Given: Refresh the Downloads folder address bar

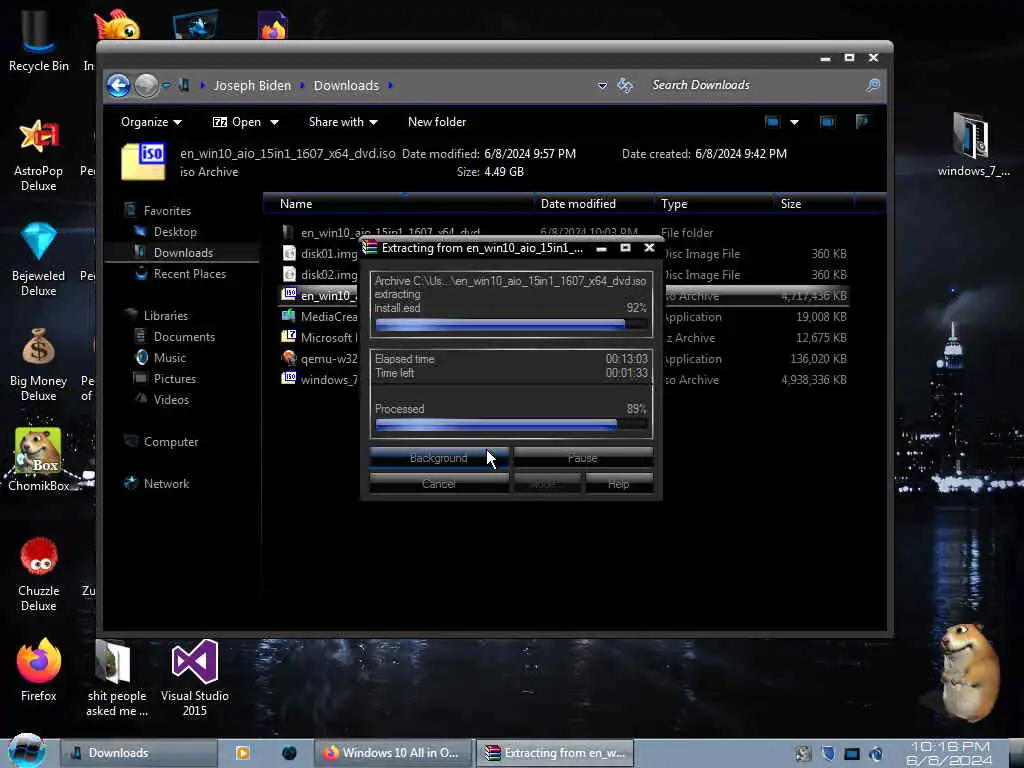Looking at the screenshot, I should 625,86.
